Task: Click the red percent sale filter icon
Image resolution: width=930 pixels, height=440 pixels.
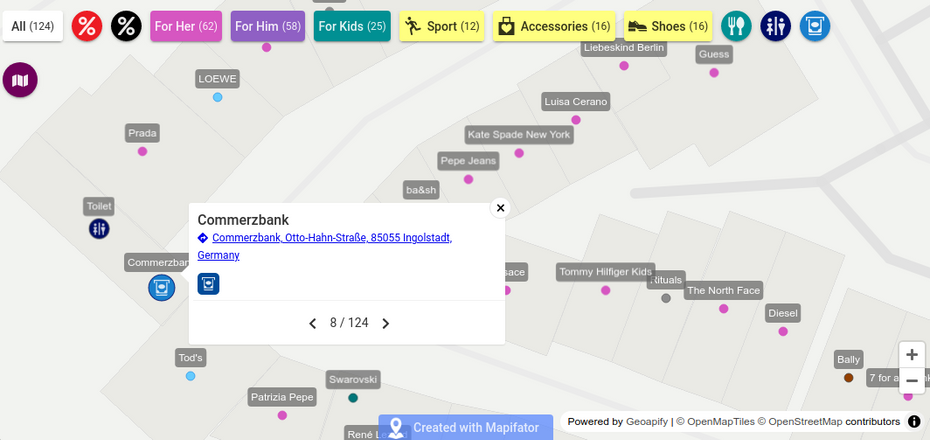Action: pos(88,26)
